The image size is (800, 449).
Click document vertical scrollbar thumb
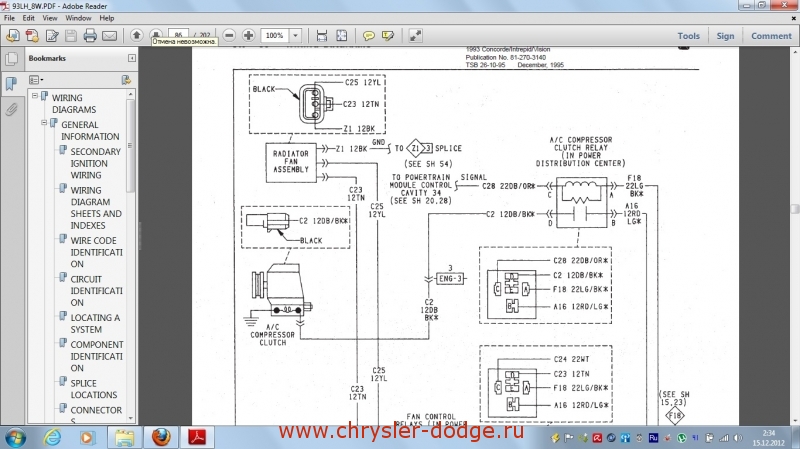(795, 209)
